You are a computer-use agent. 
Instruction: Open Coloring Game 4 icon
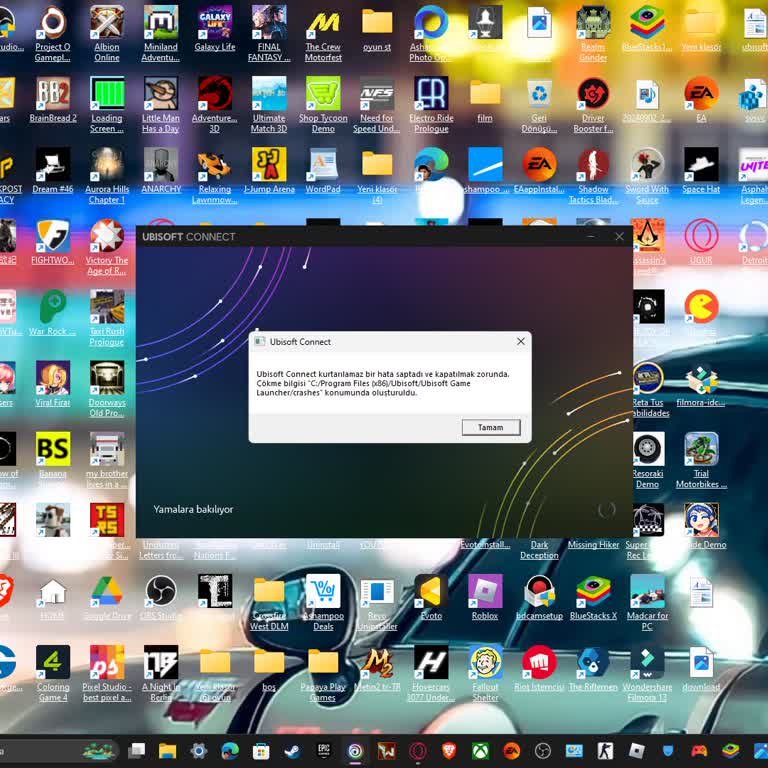click(53, 673)
